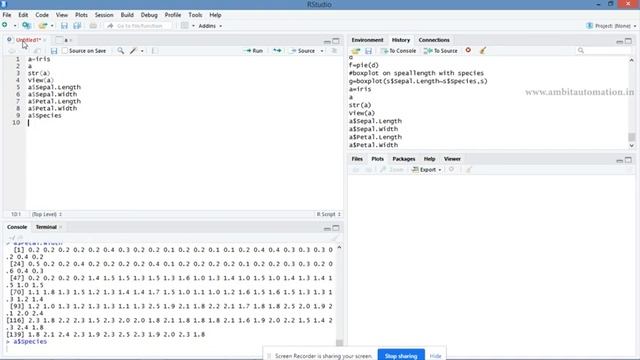Switch to the Packages tab
The height and width of the screenshot is (360, 640).
click(404, 159)
